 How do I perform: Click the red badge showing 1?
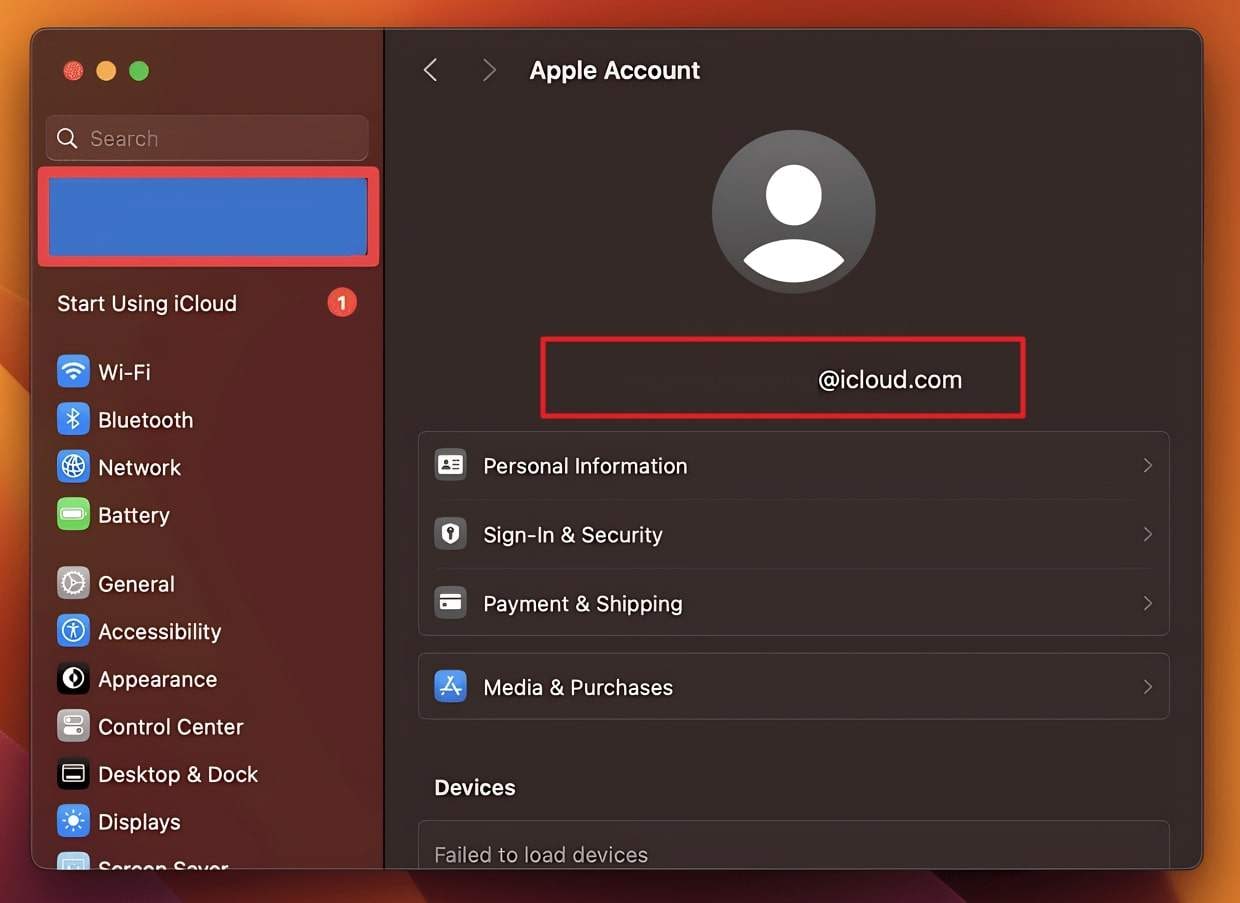[x=342, y=302]
